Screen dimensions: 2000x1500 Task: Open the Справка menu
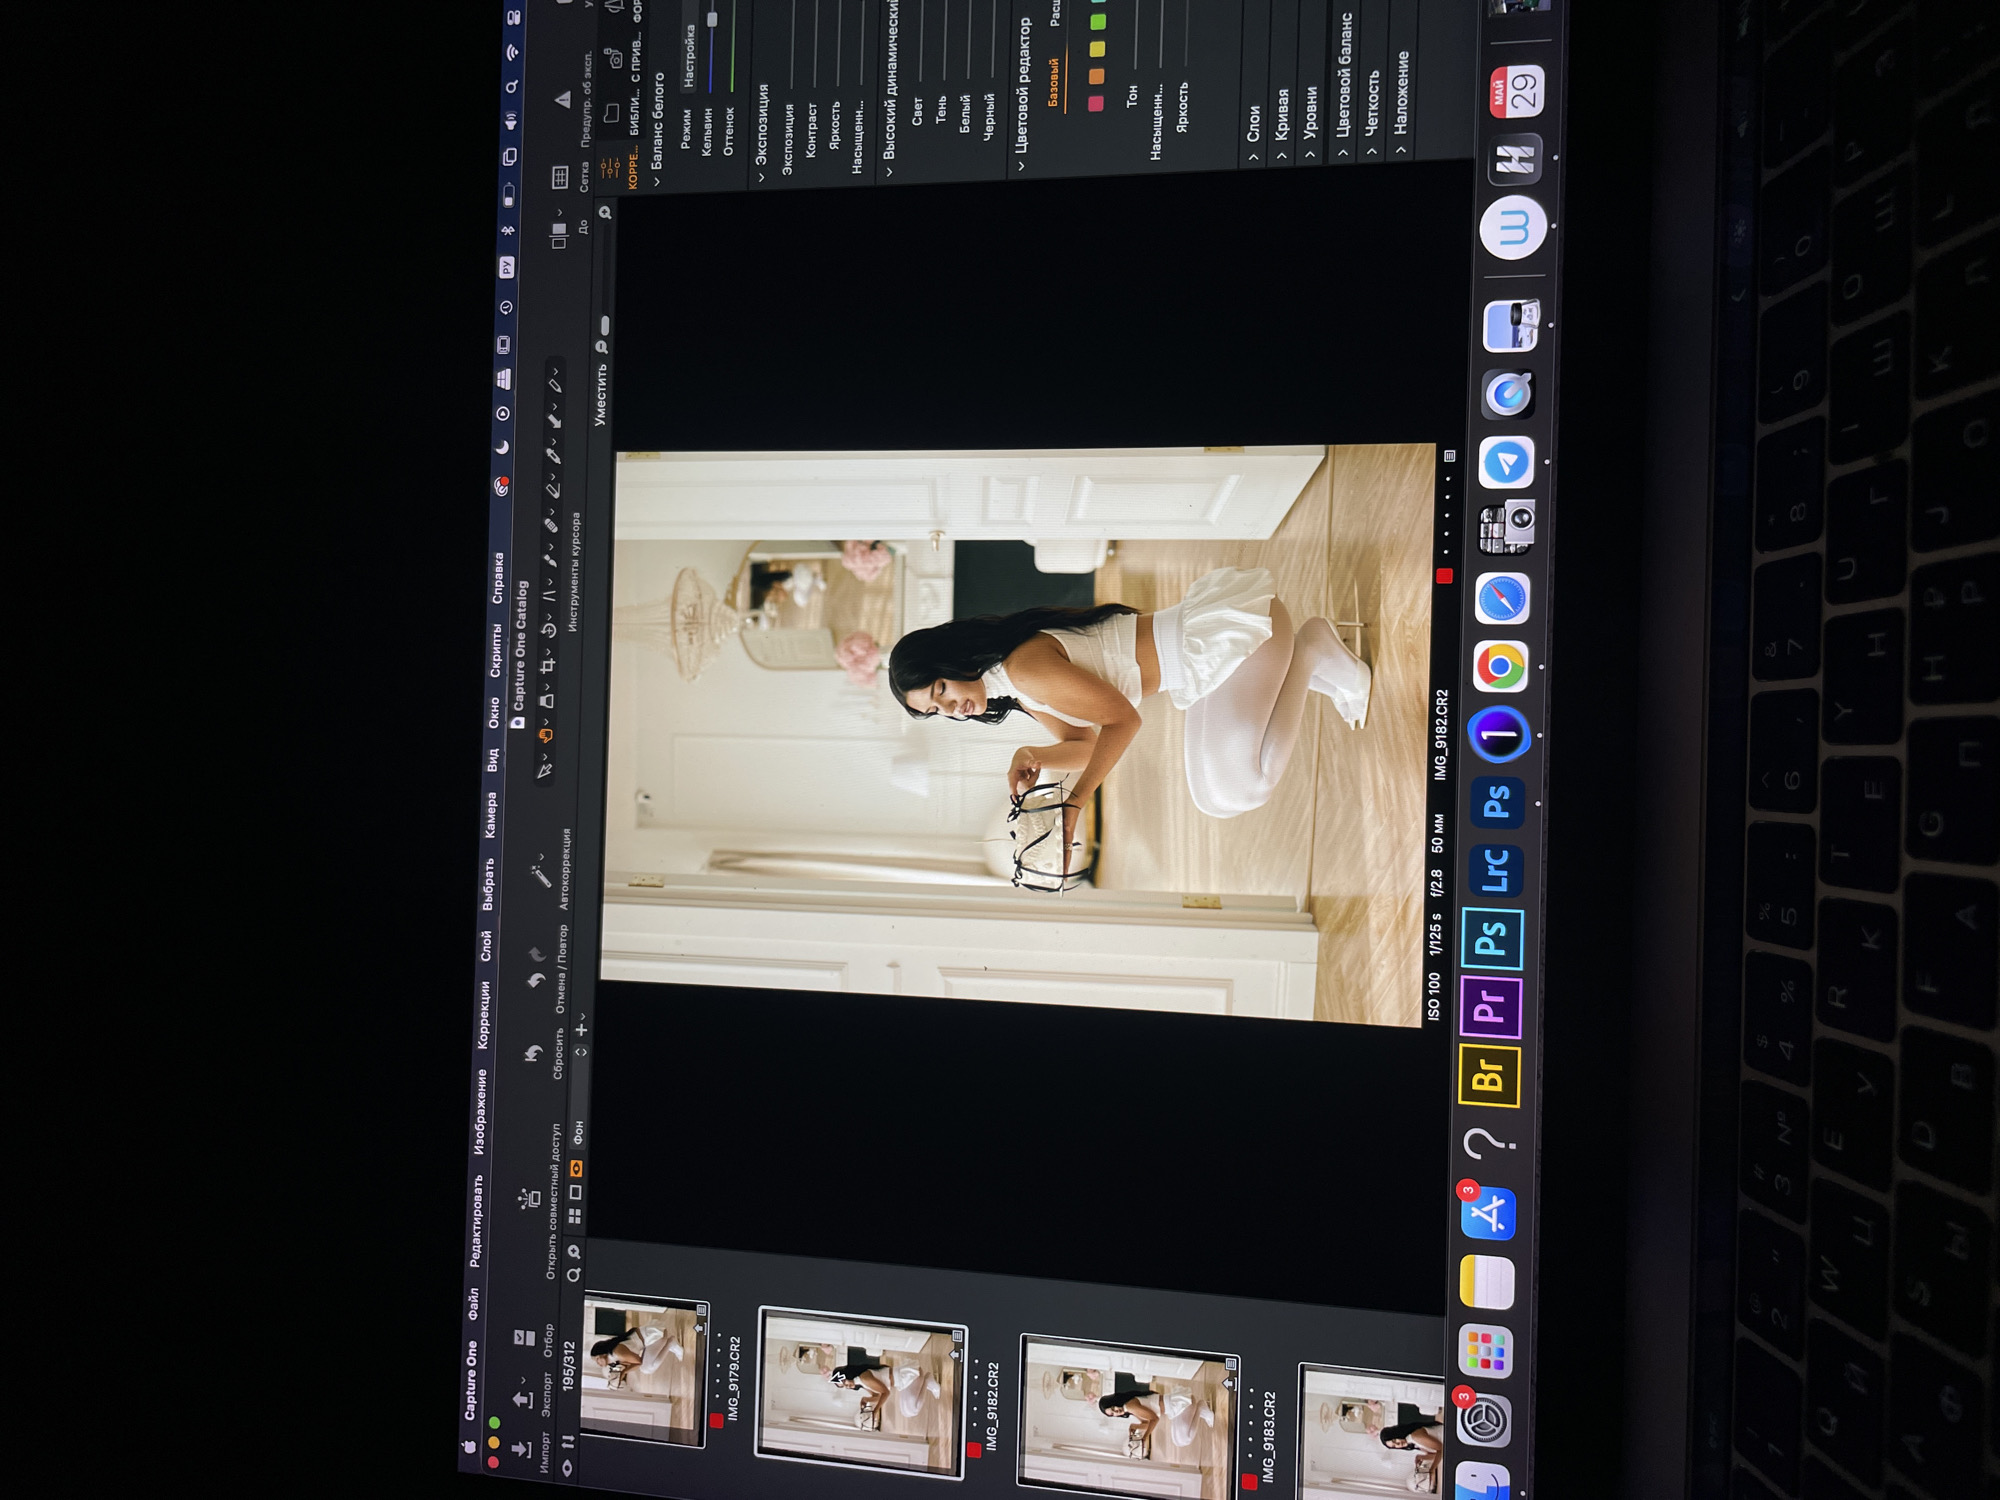pyautogui.click(x=498, y=578)
